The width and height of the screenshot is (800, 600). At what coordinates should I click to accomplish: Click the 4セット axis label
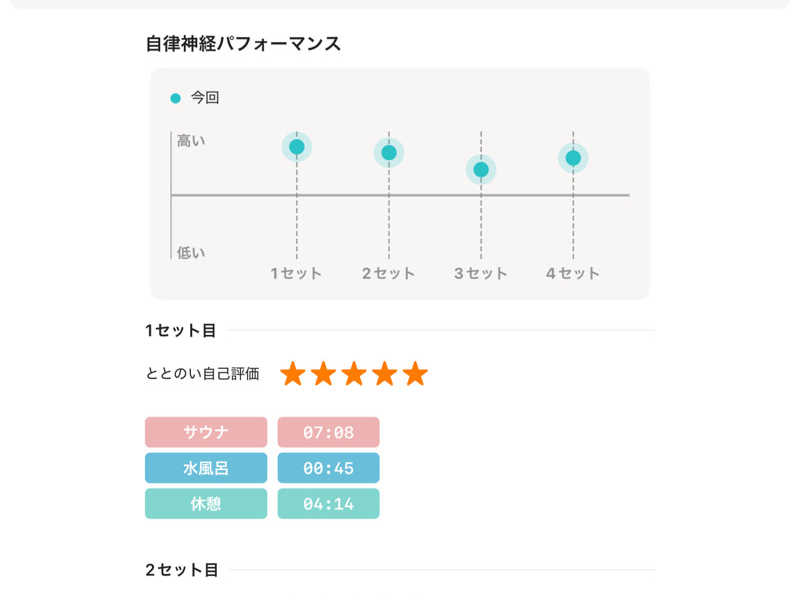(x=573, y=273)
